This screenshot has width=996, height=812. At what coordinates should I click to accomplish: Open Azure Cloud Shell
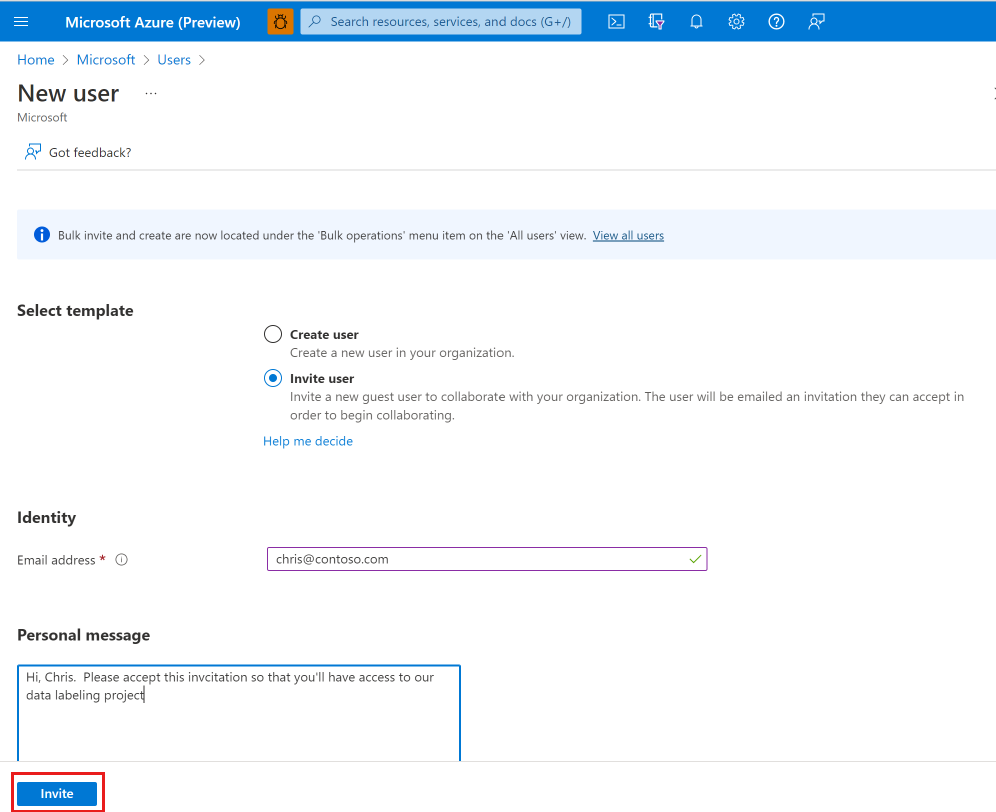(616, 21)
